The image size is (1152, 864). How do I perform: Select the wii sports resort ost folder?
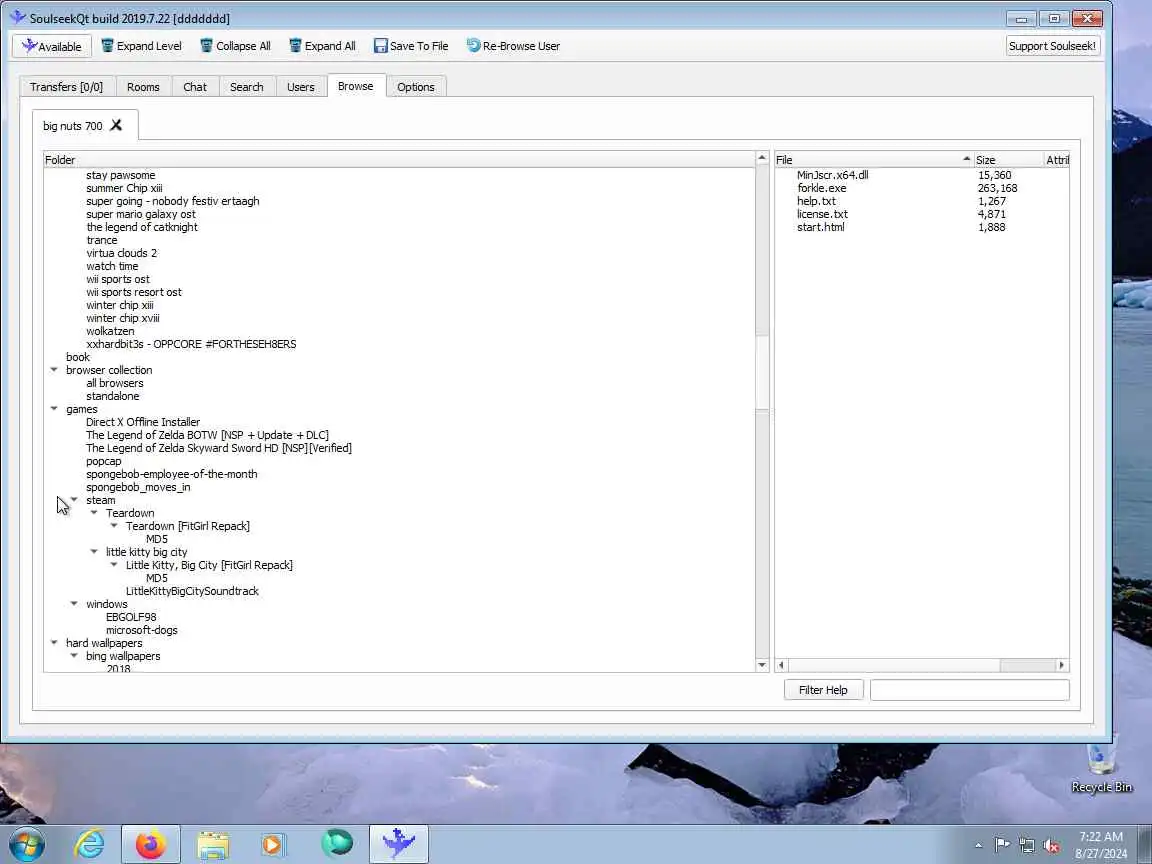134,292
